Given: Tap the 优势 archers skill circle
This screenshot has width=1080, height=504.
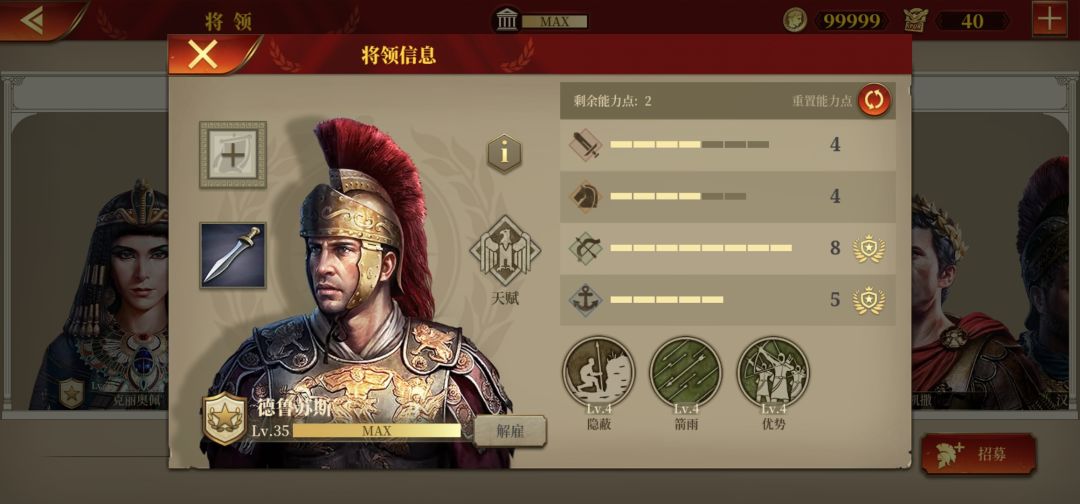Looking at the screenshot, I should tap(773, 372).
